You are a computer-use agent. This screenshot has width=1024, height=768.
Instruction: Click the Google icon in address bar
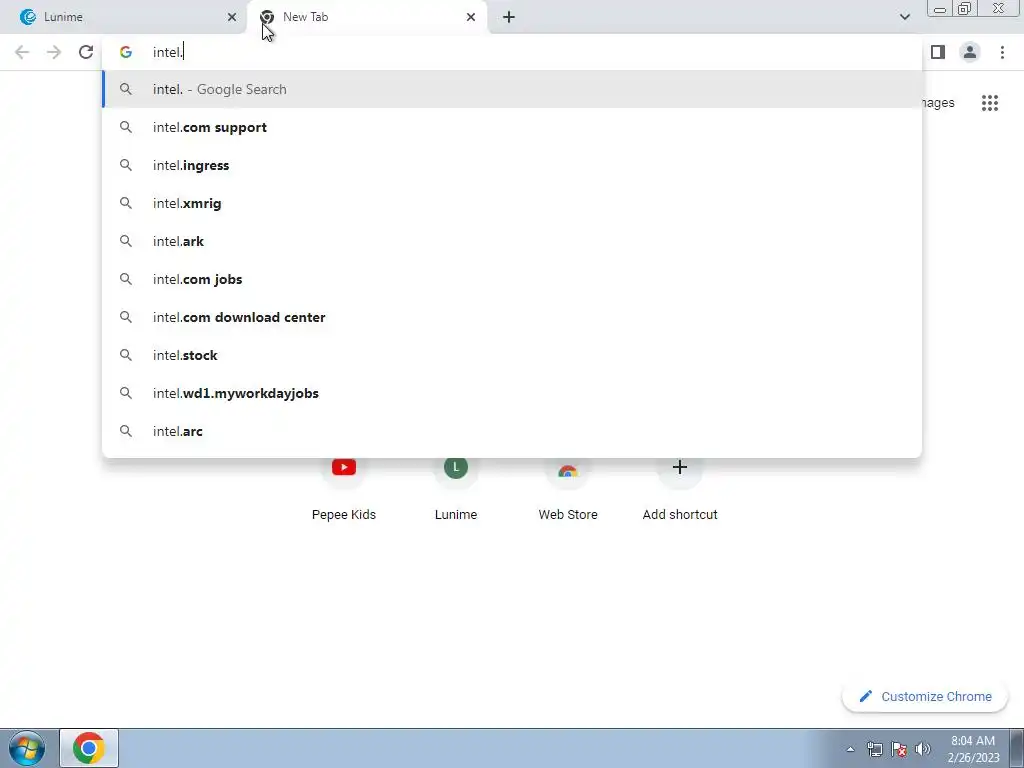tap(126, 52)
